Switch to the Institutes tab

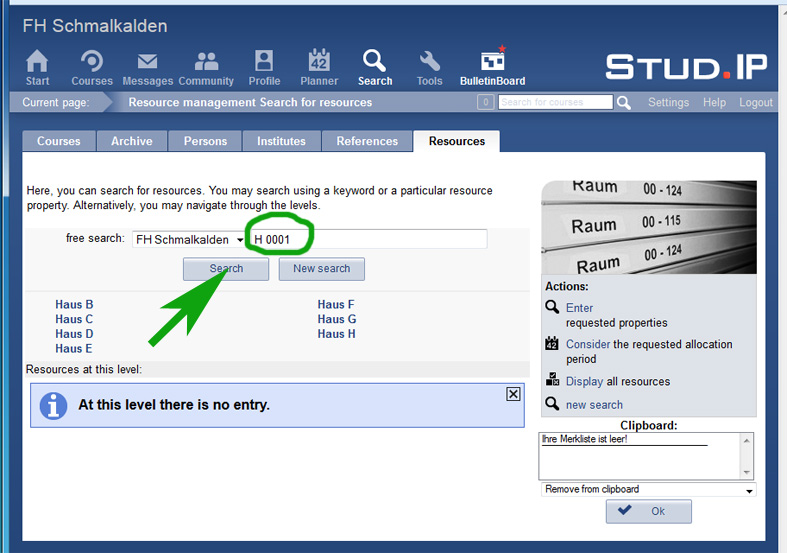point(281,141)
